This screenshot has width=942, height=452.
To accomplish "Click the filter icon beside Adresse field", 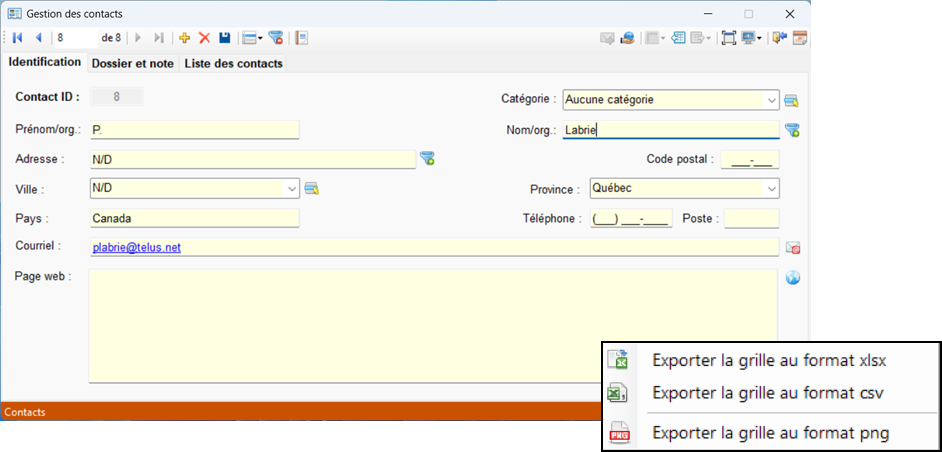I will 427,158.
